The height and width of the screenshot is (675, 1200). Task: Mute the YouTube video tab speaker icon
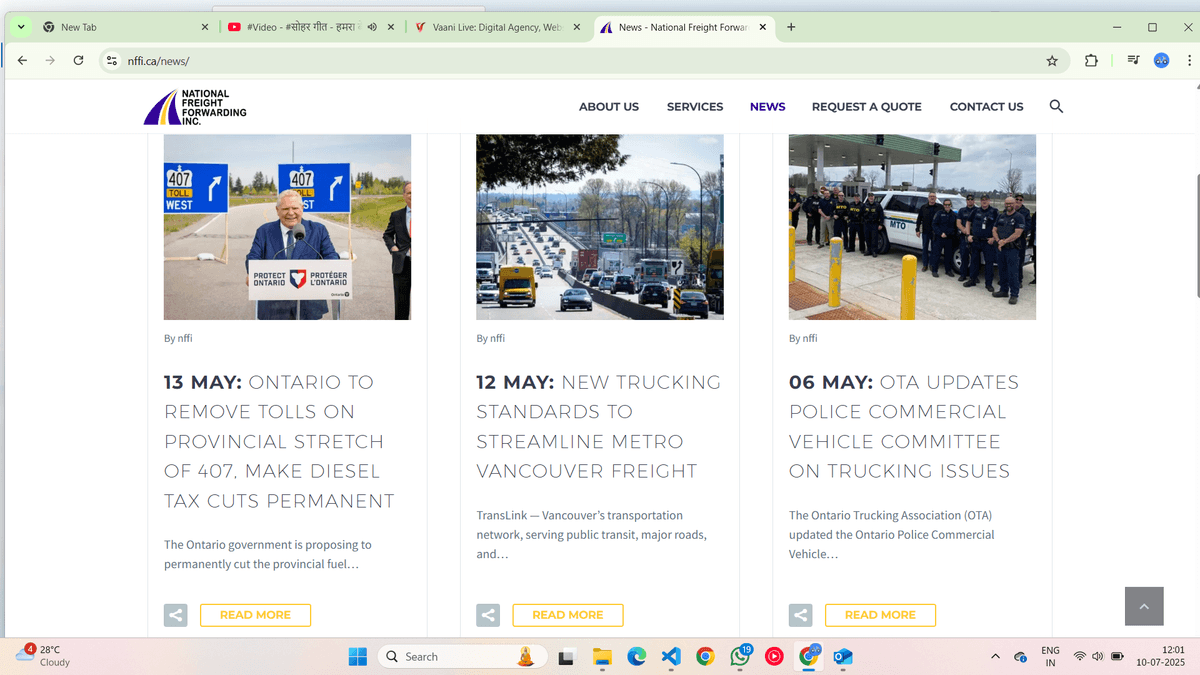pos(372,27)
